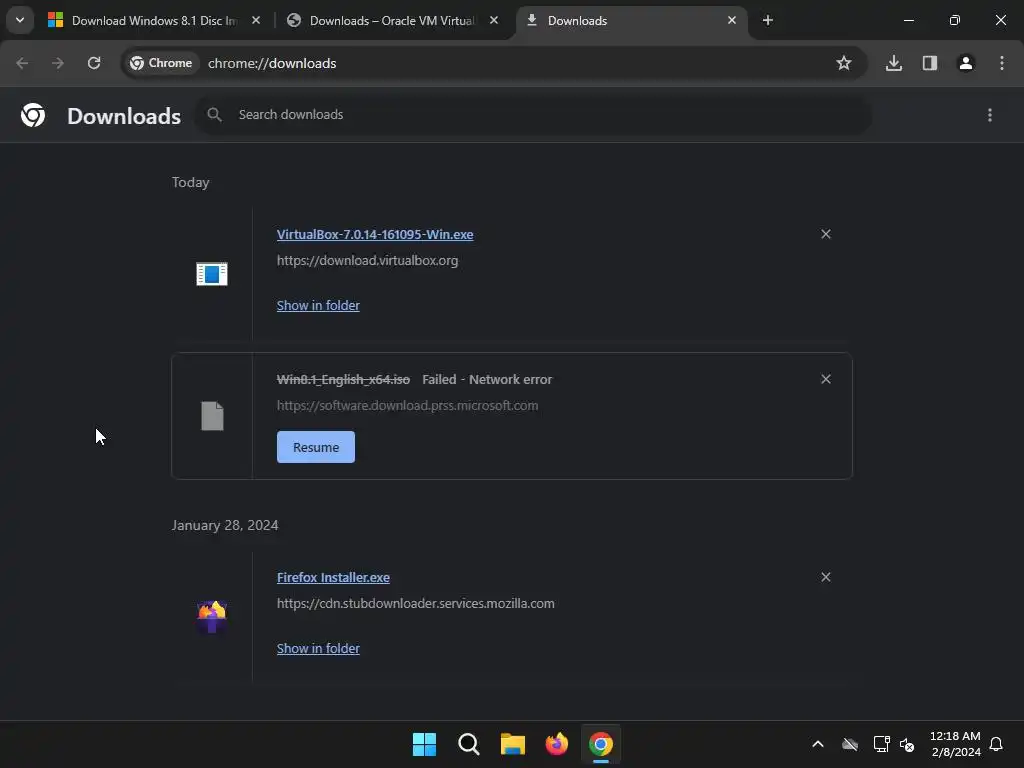Open Windows taskbar search
This screenshot has height=768, width=1024.
point(468,744)
